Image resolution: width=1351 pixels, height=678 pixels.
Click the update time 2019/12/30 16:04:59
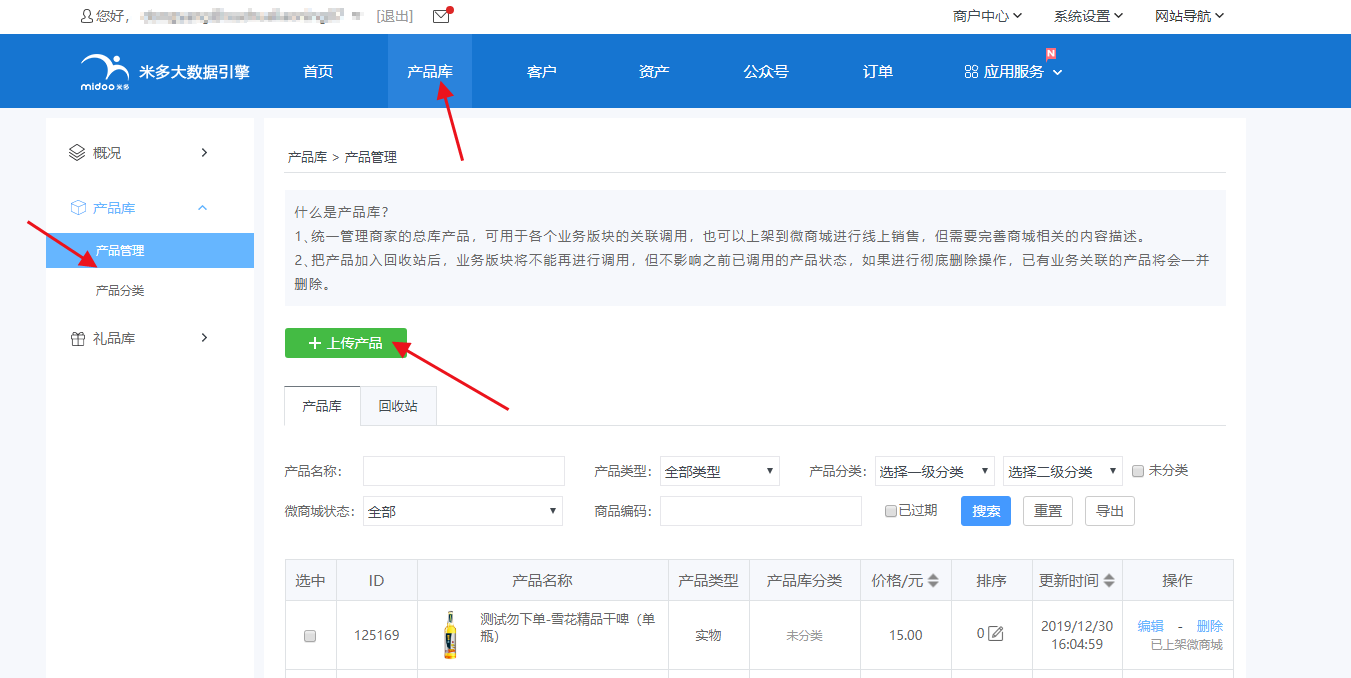(1077, 635)
